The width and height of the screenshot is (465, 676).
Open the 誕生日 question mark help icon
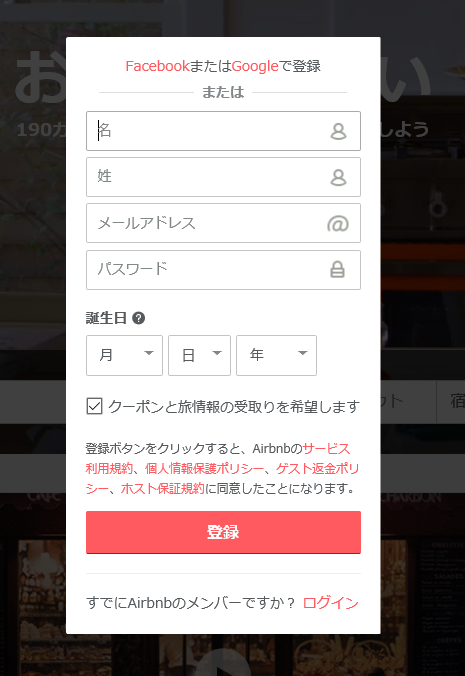coord(138,318)
